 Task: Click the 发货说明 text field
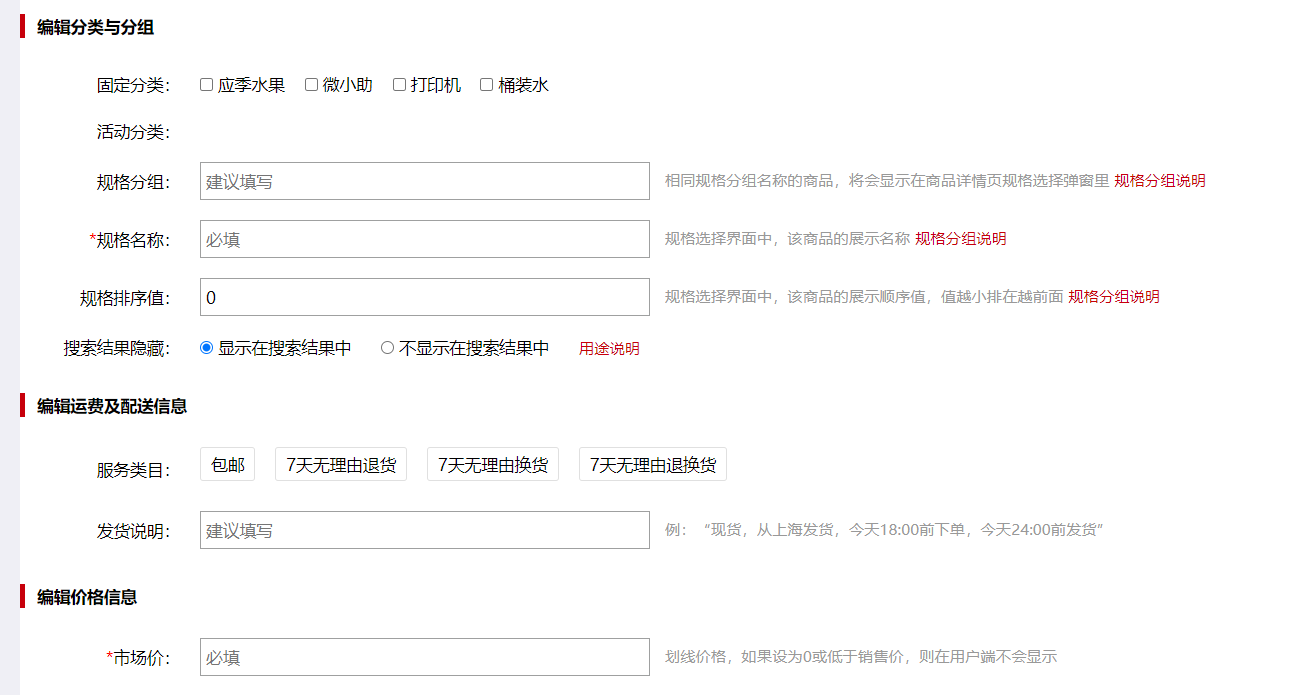tap(424, 530)
